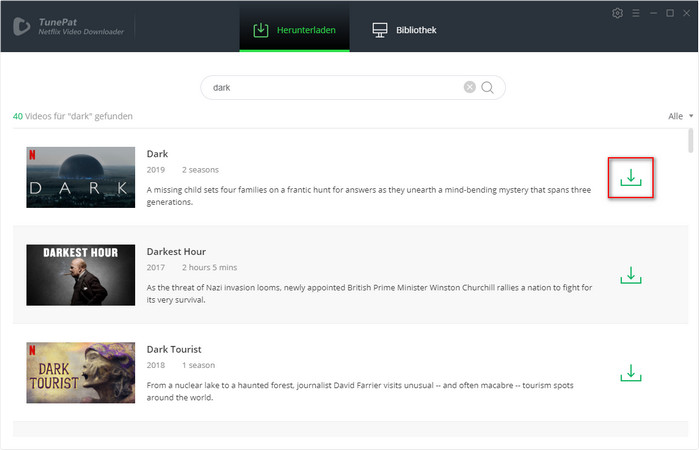Clear the search field text
Viewport: 699px width, 450px height.
469,87
